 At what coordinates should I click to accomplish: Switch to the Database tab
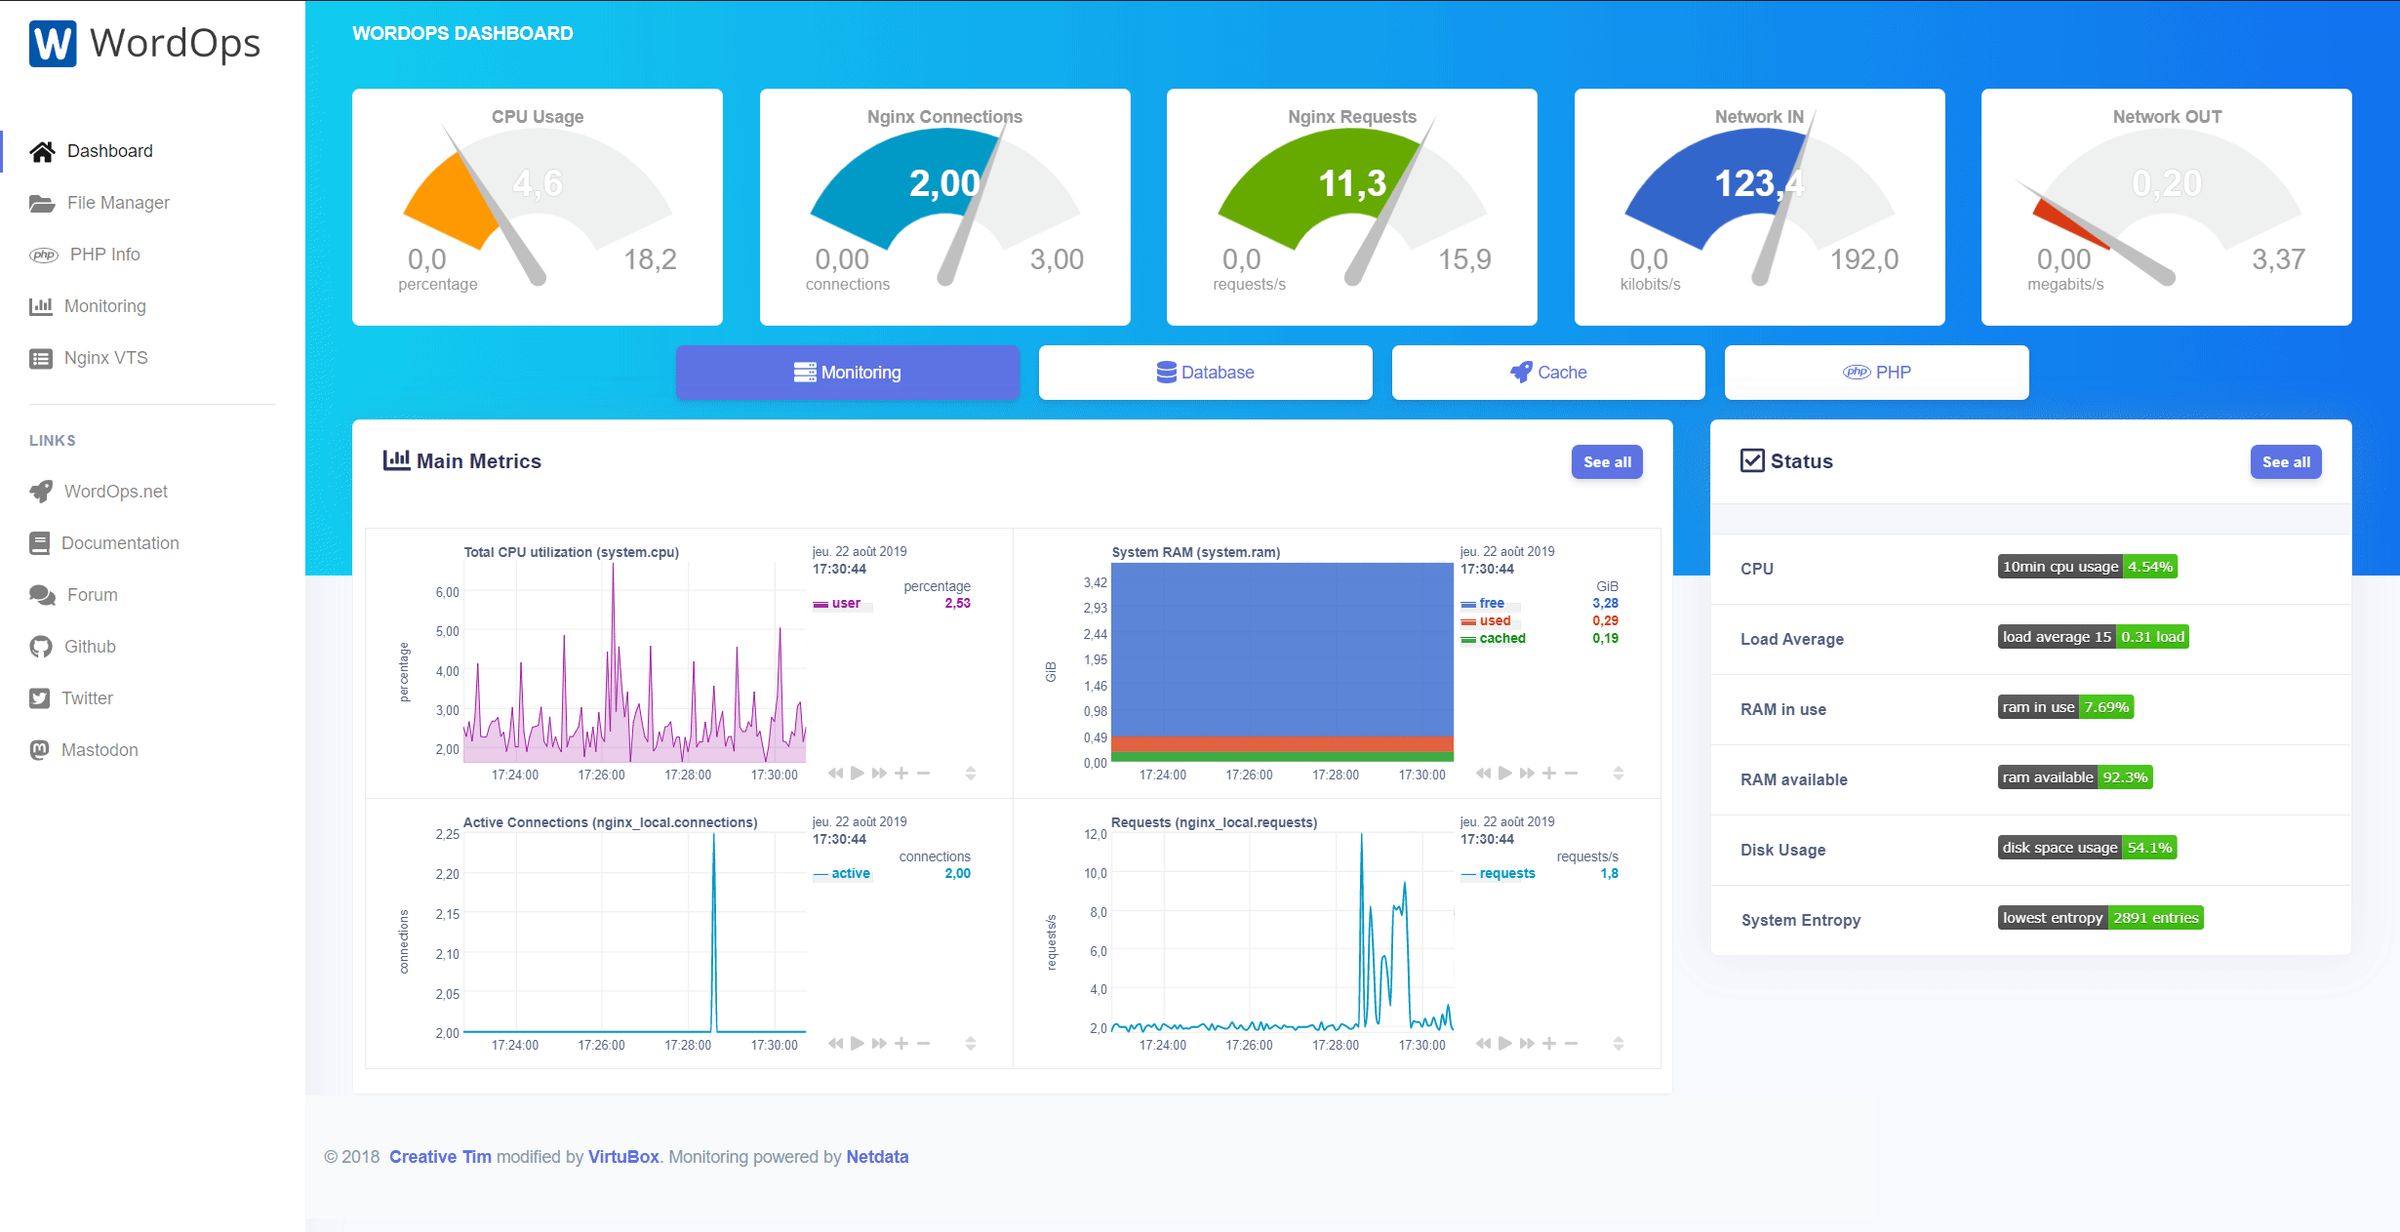1205,371
